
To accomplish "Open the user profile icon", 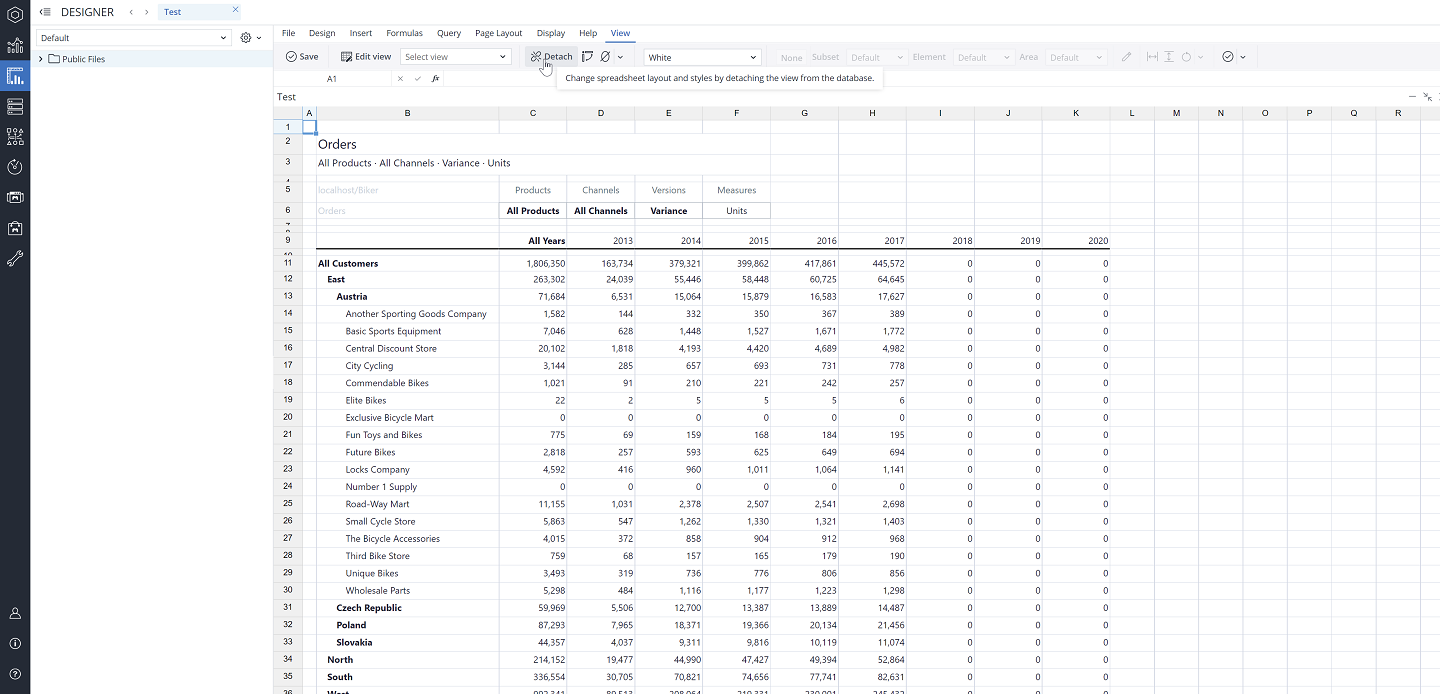I will (x=15, y=613).
